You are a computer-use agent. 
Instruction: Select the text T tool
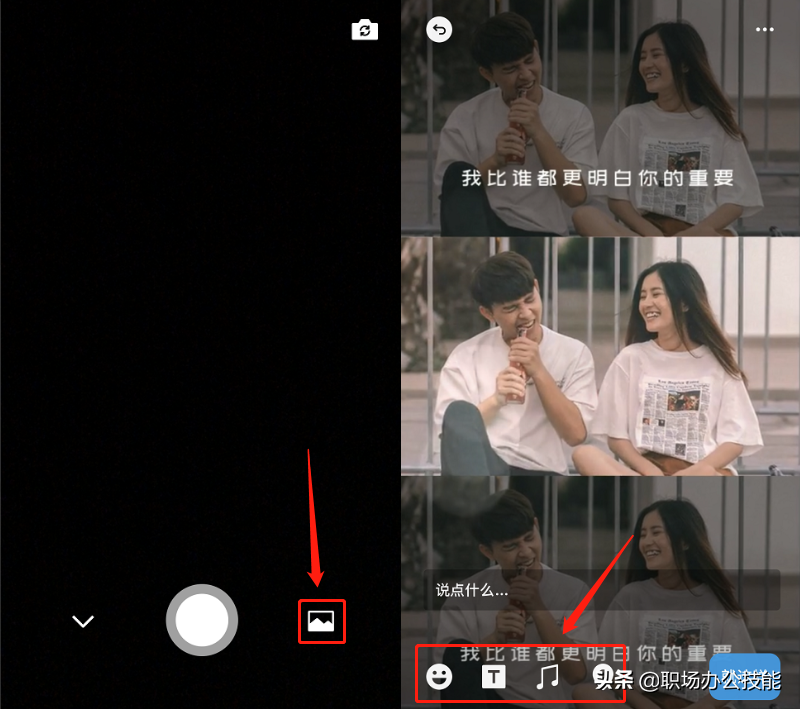[493, 677]
